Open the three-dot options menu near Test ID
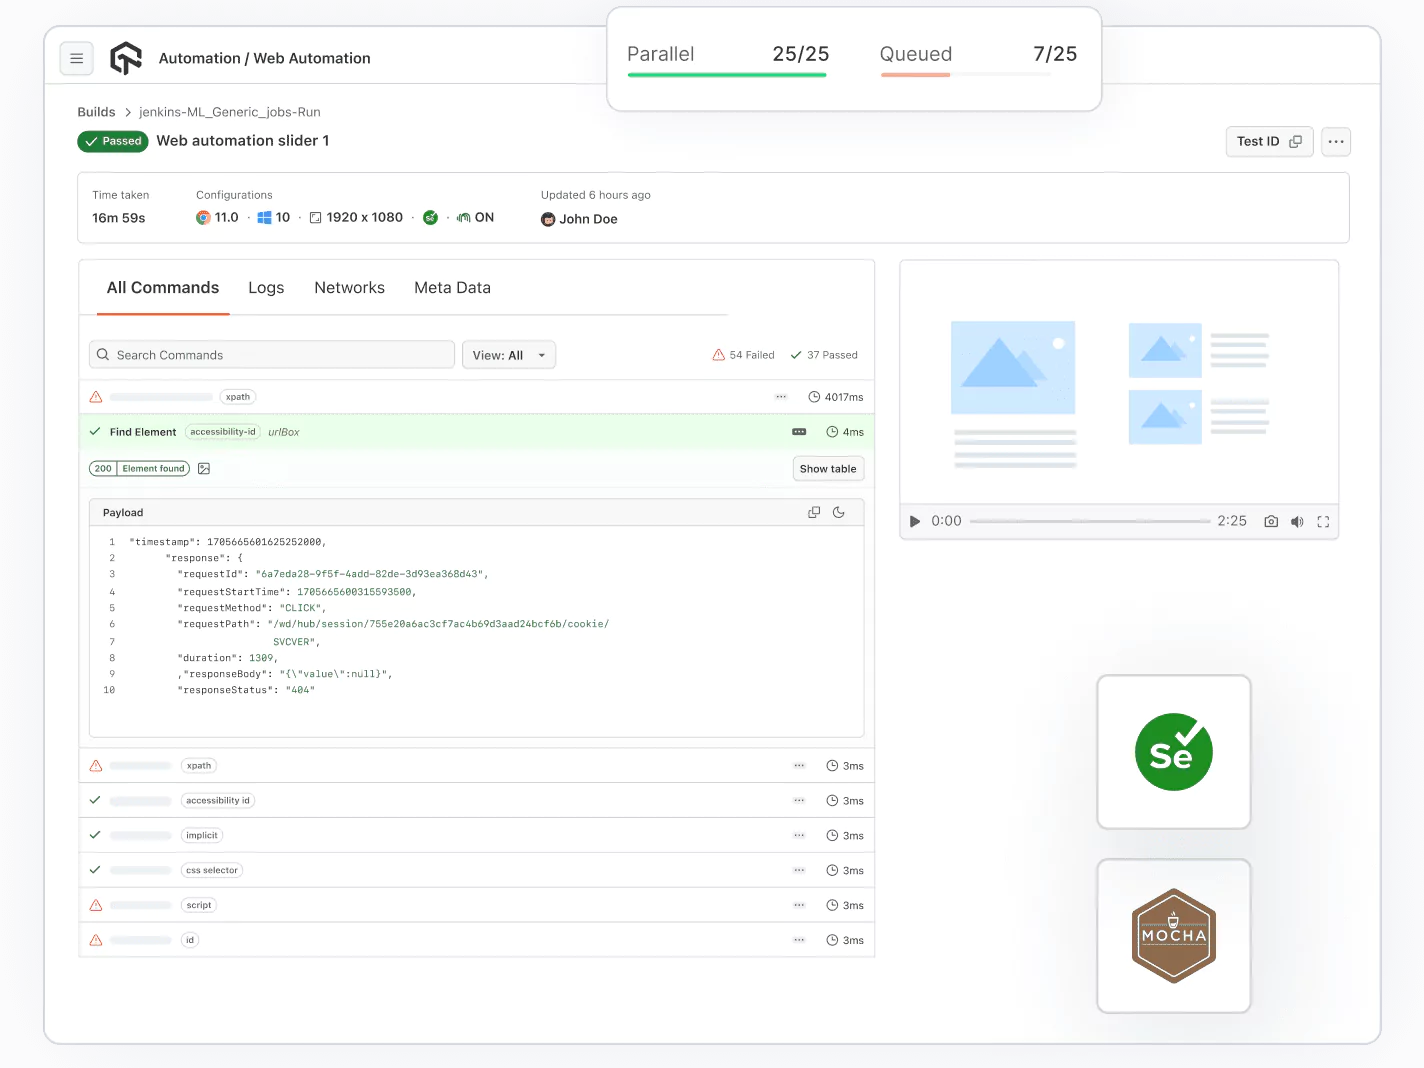Viewport: 1424px width, 1068px height. coord(1335,142)
